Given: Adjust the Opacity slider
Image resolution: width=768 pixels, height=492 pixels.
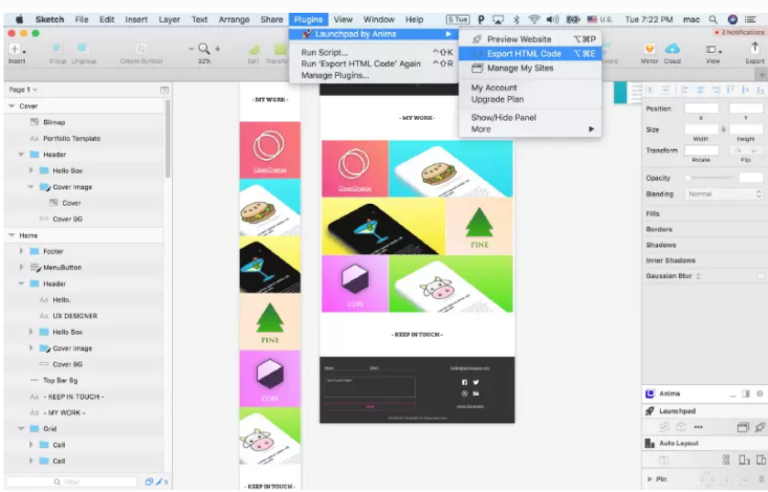Looking at the screenshot, I should [x=709, y=178].
